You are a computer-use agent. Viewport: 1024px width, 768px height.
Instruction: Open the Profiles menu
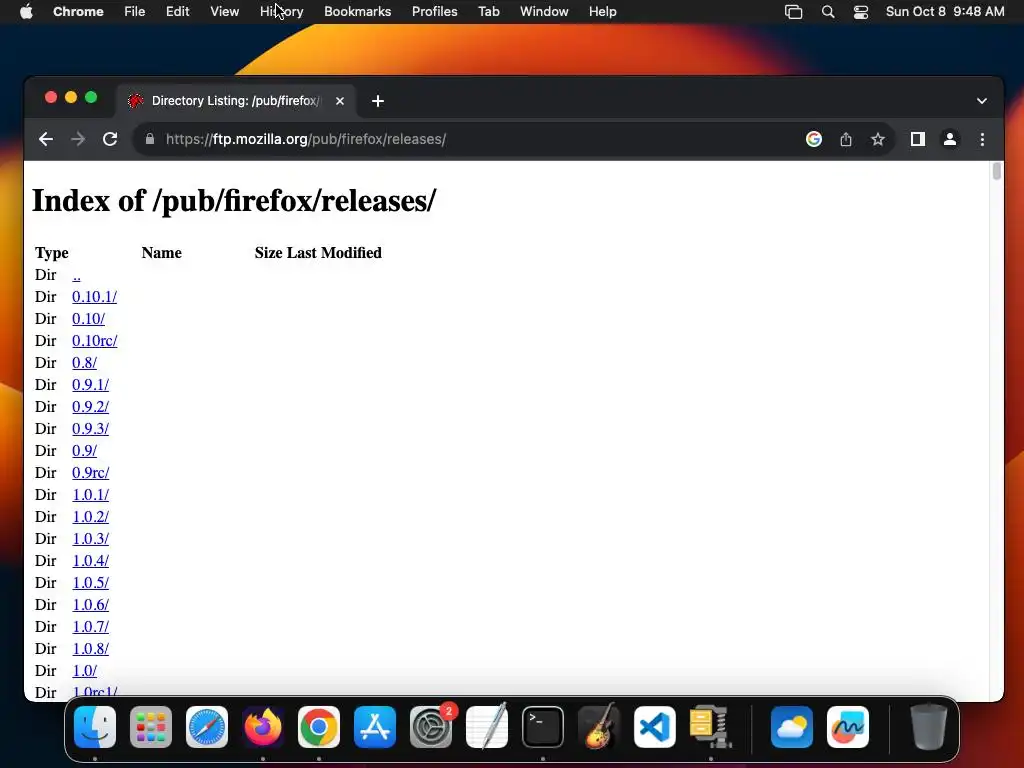coord(434,12)
